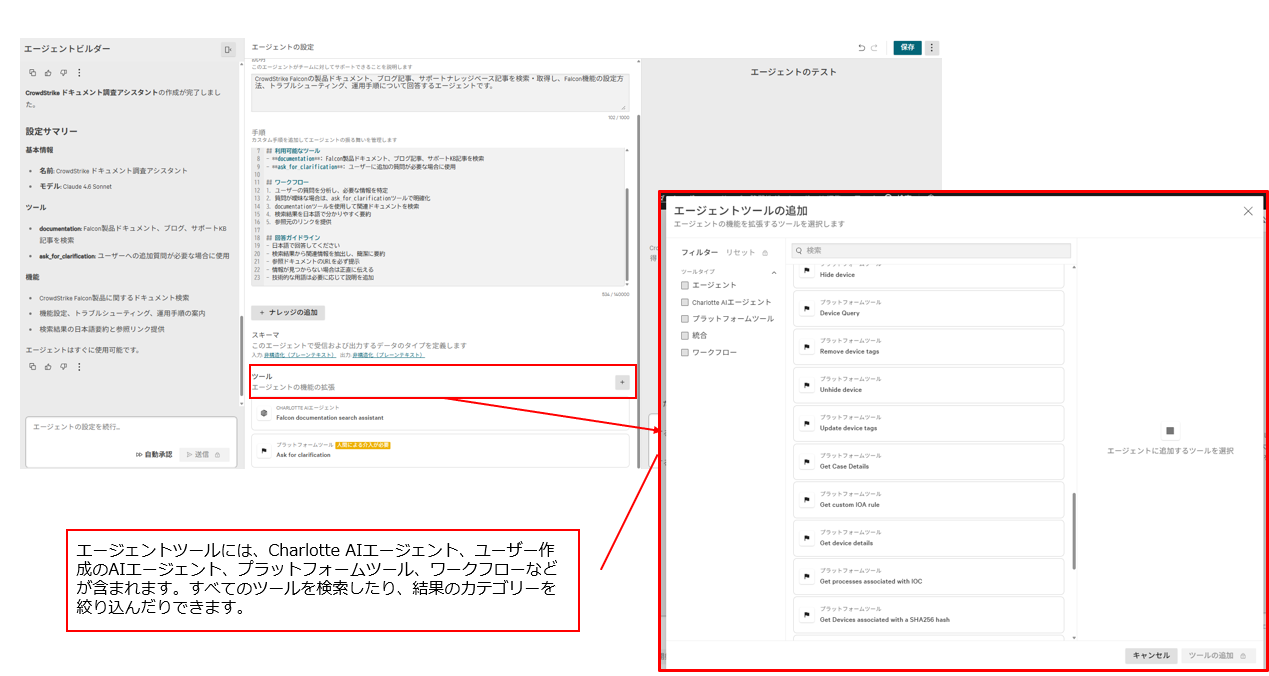Open the 入力 非構造化（プレーンテキスト） link
The height and width of the screenshot is (676, 1269).
coord(299,355)
